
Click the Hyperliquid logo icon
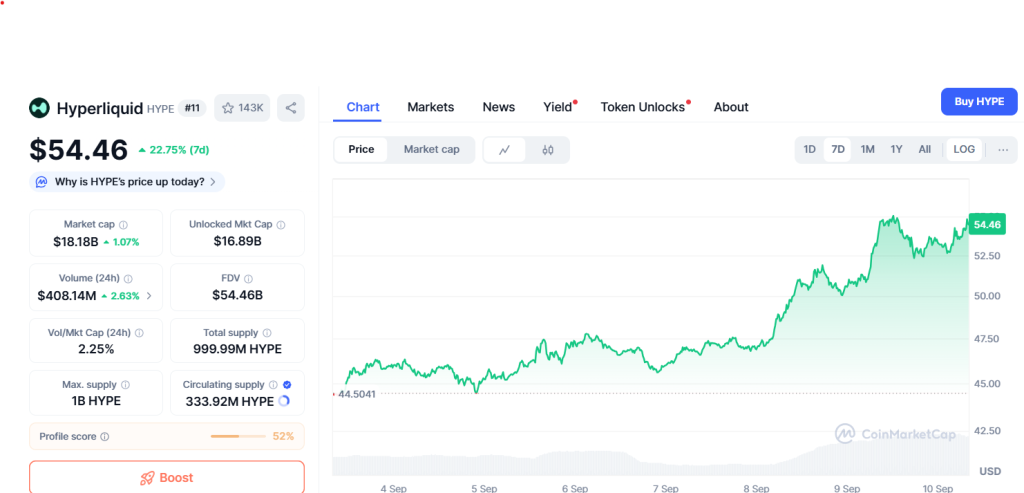pos(40,108)
